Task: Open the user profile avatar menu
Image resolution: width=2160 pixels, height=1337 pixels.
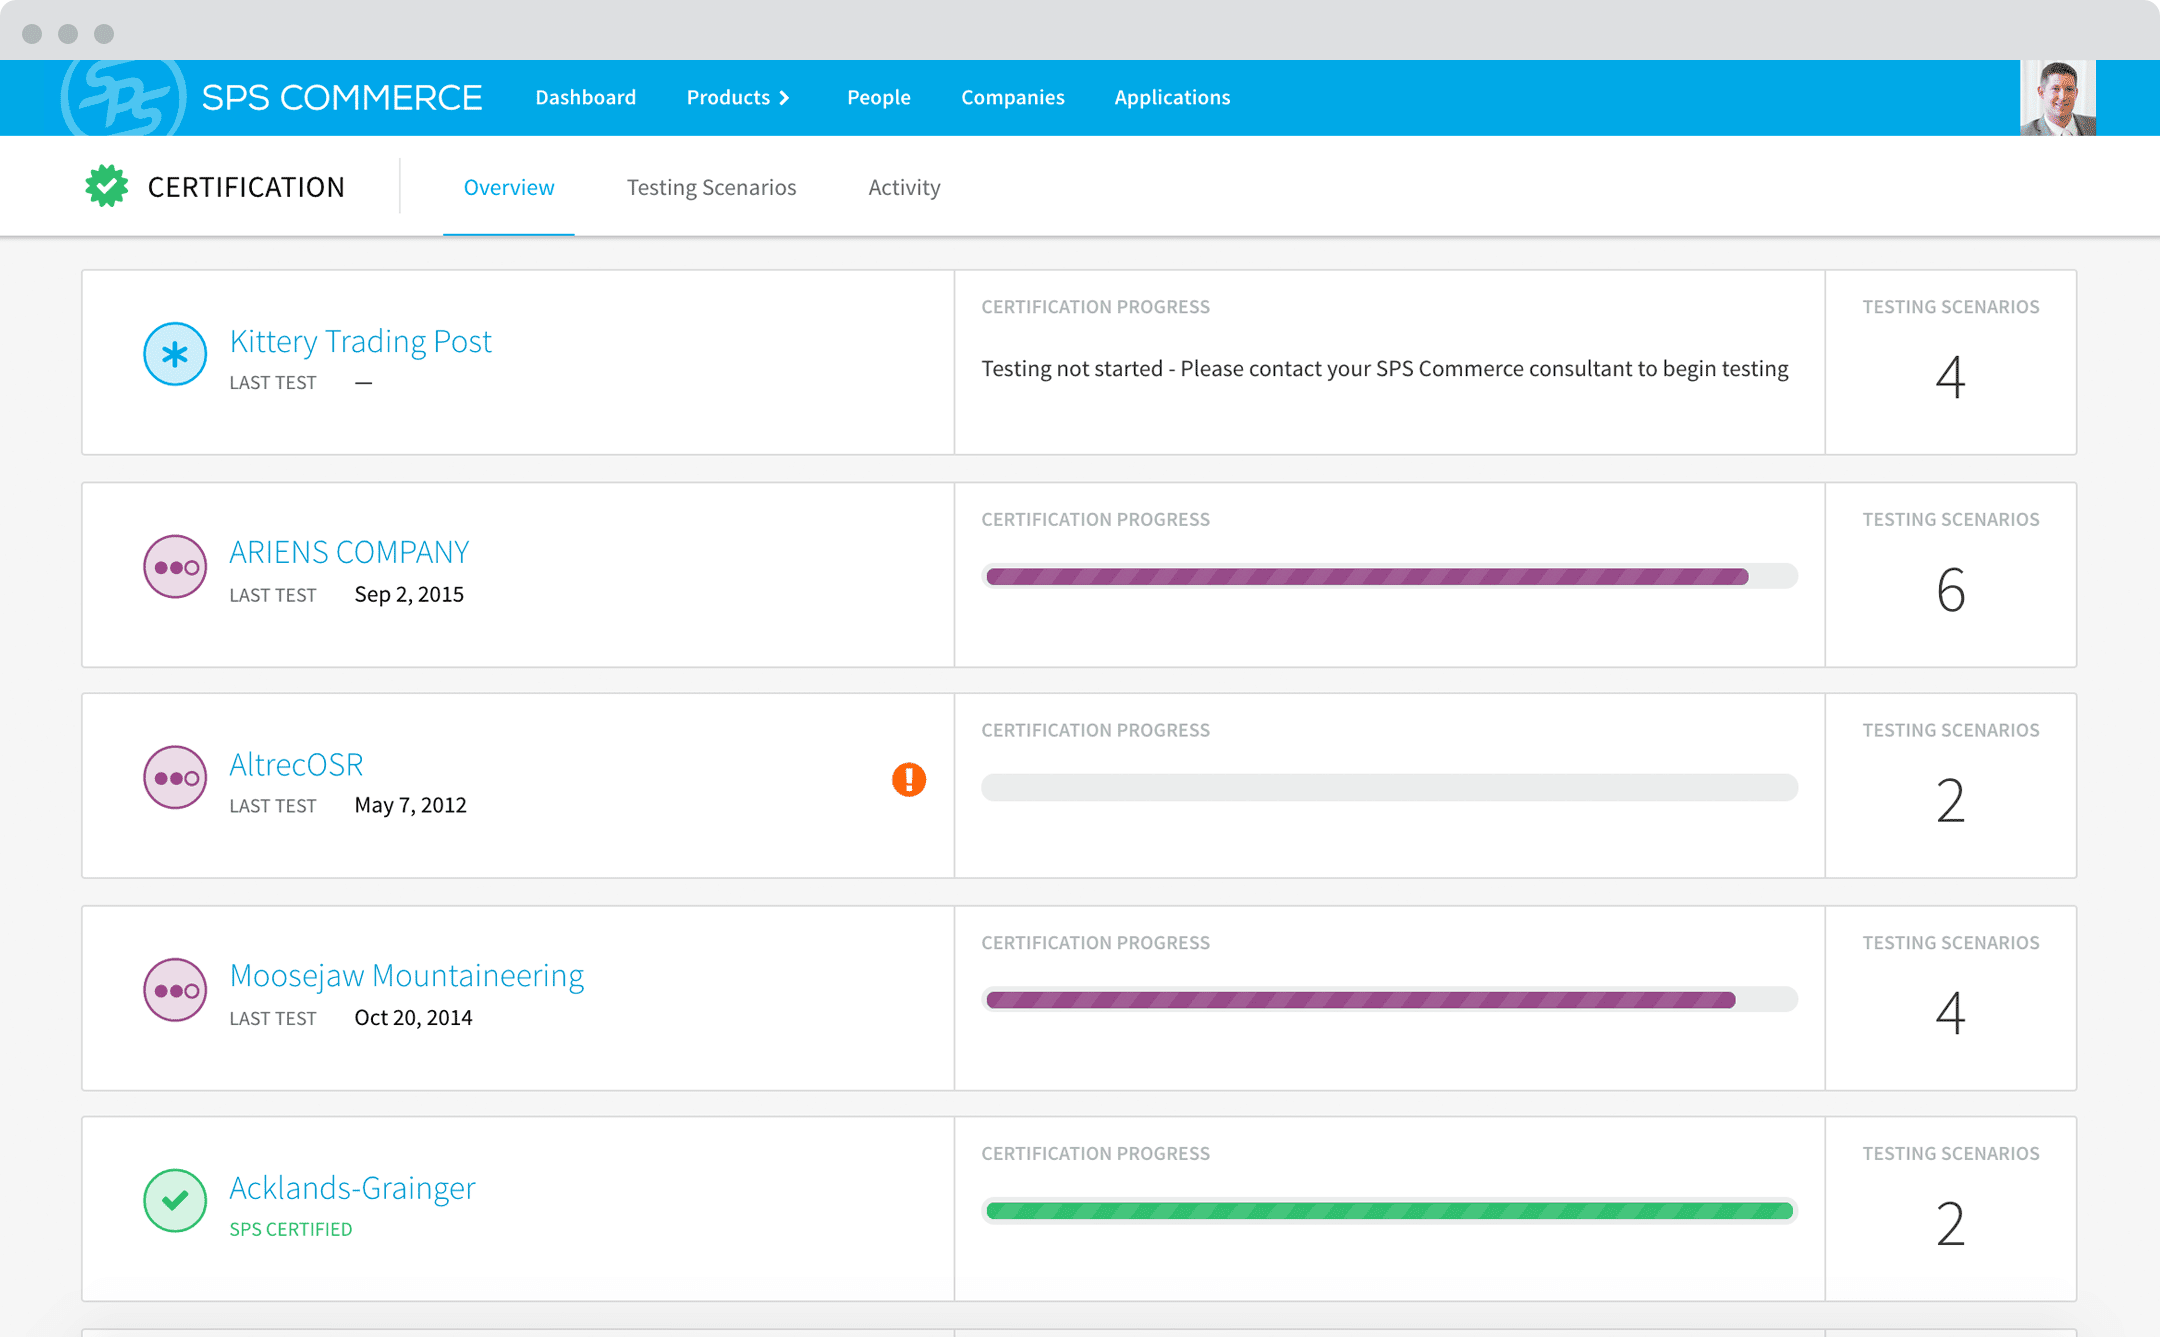Action: (2058, 98)
